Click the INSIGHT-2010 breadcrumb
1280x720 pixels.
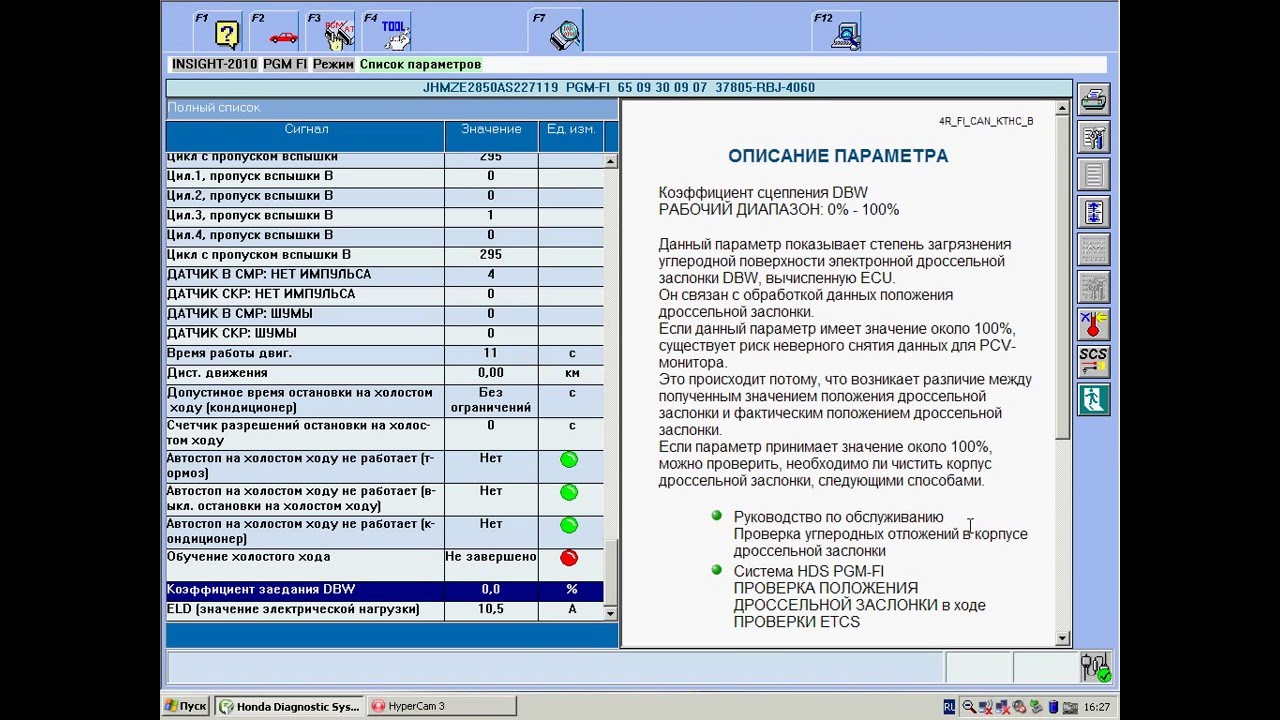pos(214,64)
